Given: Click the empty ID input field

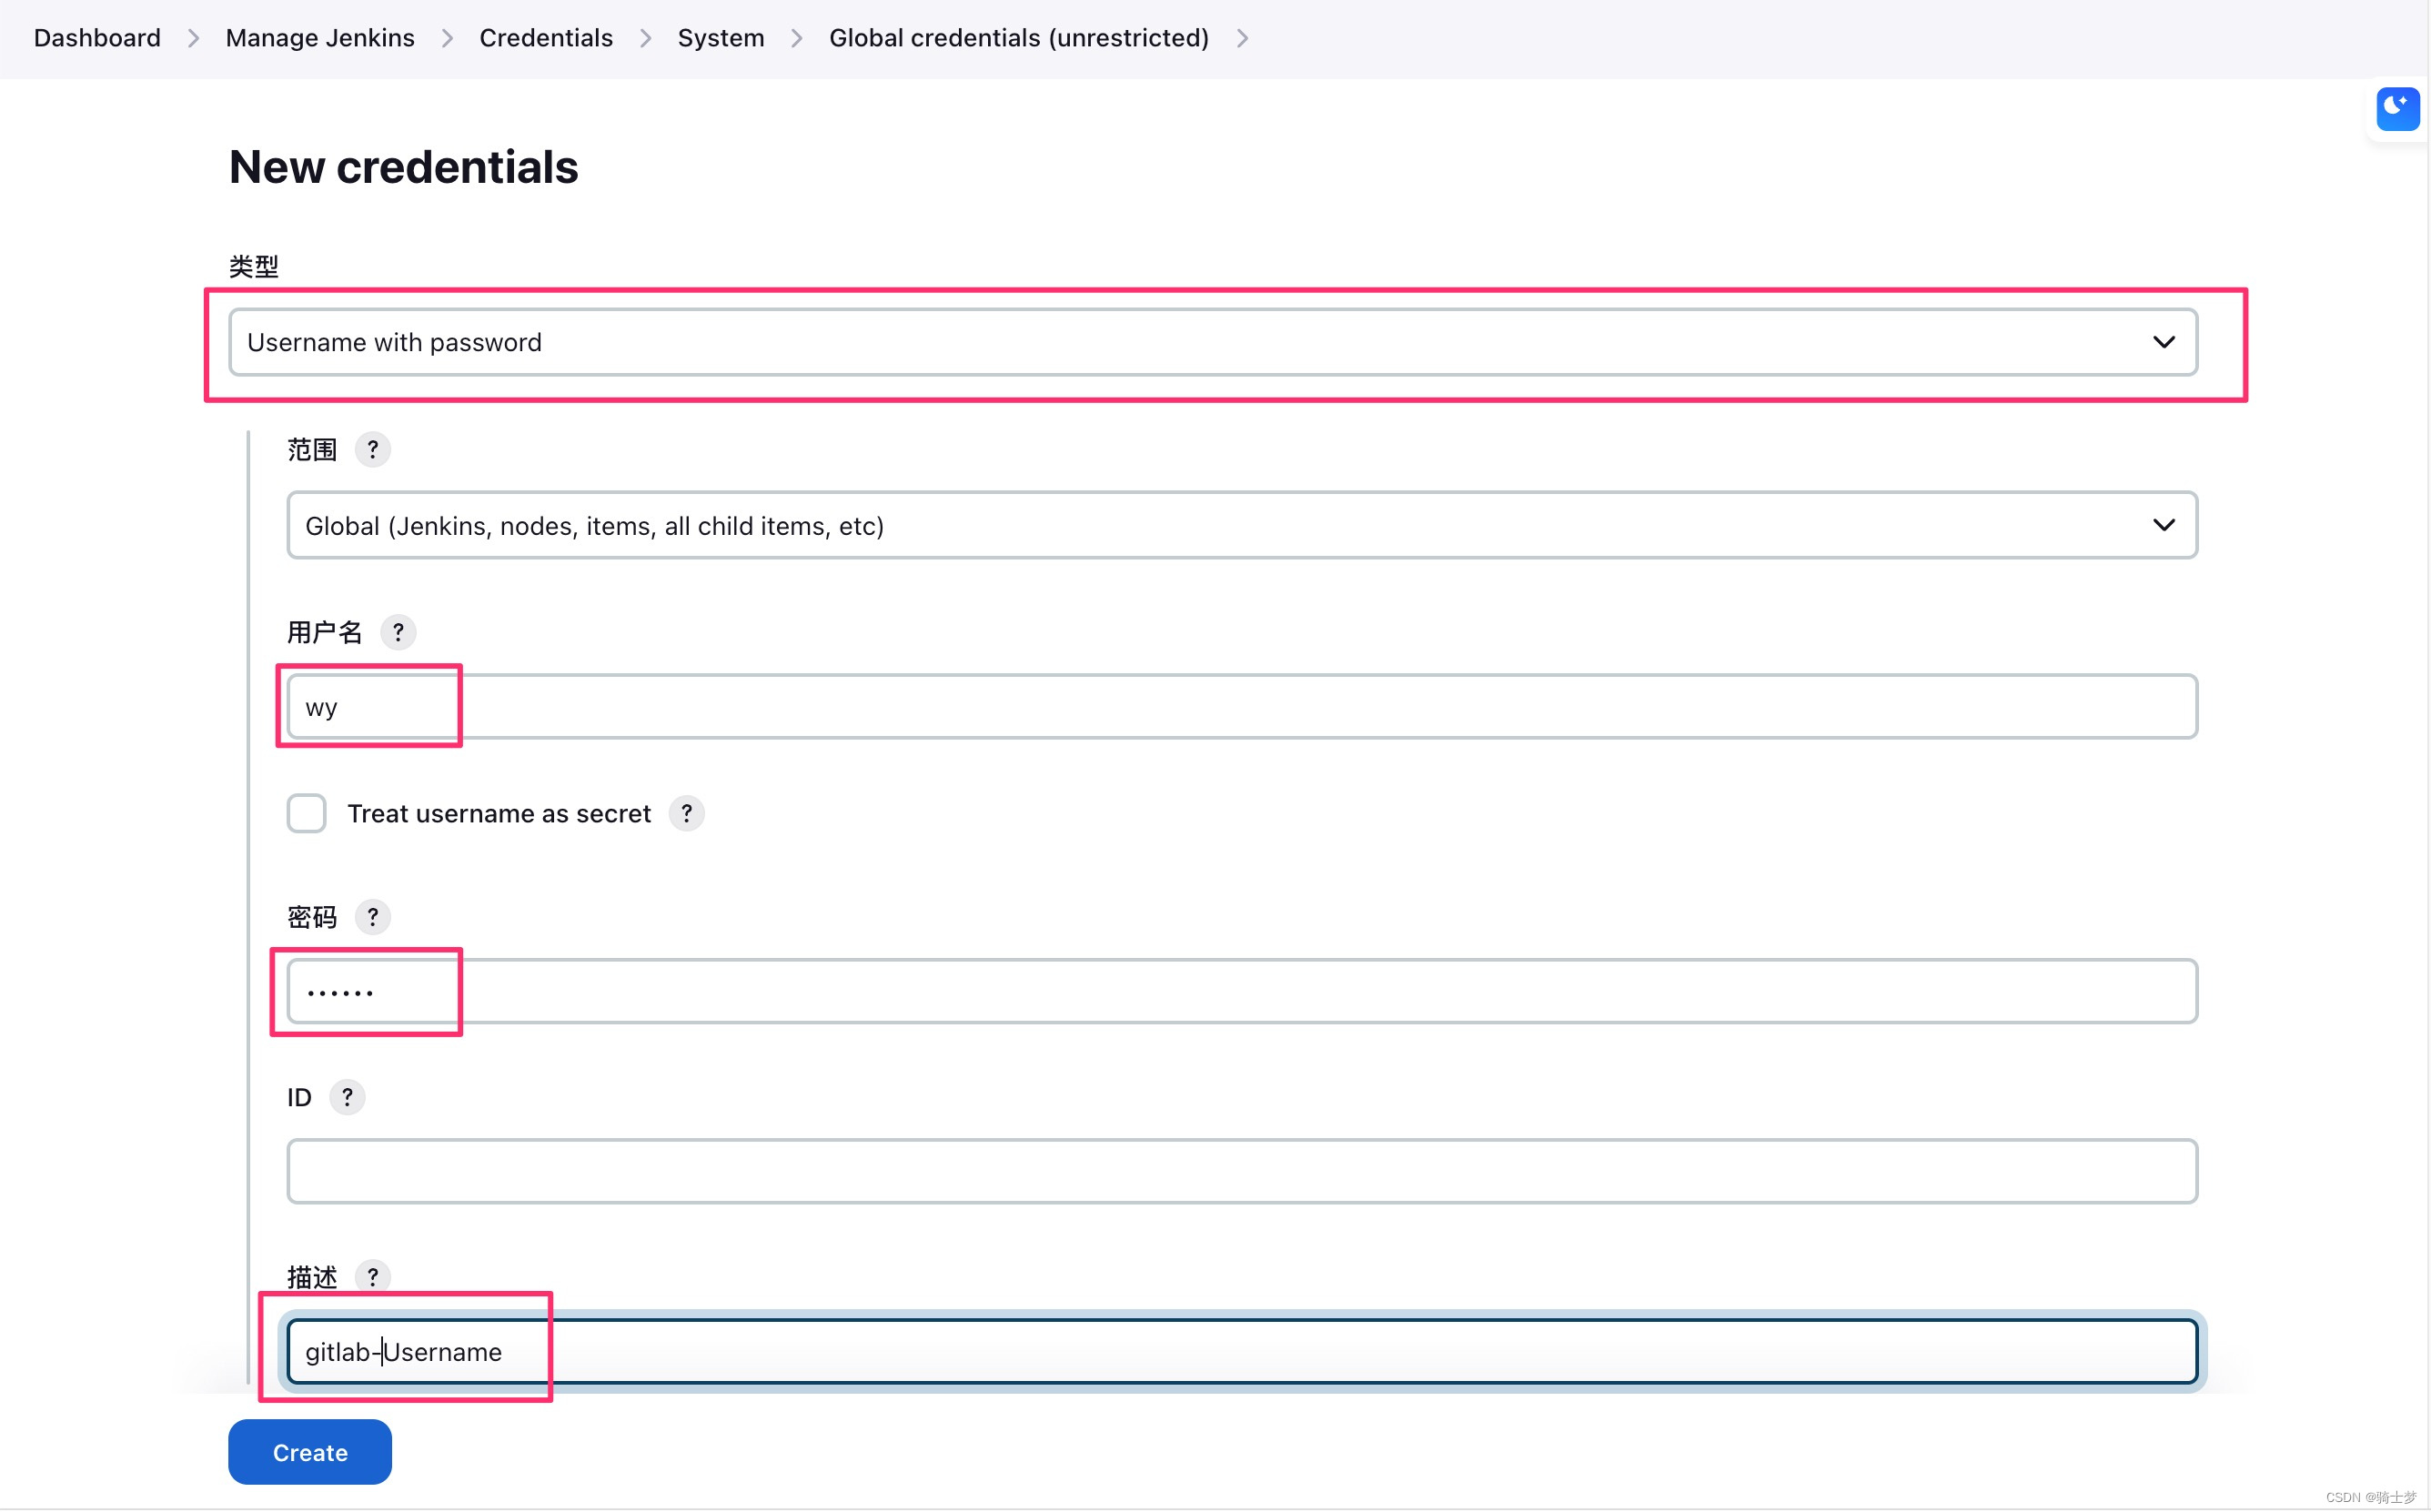Looking at the screenshot, I should (1241, 1170).
